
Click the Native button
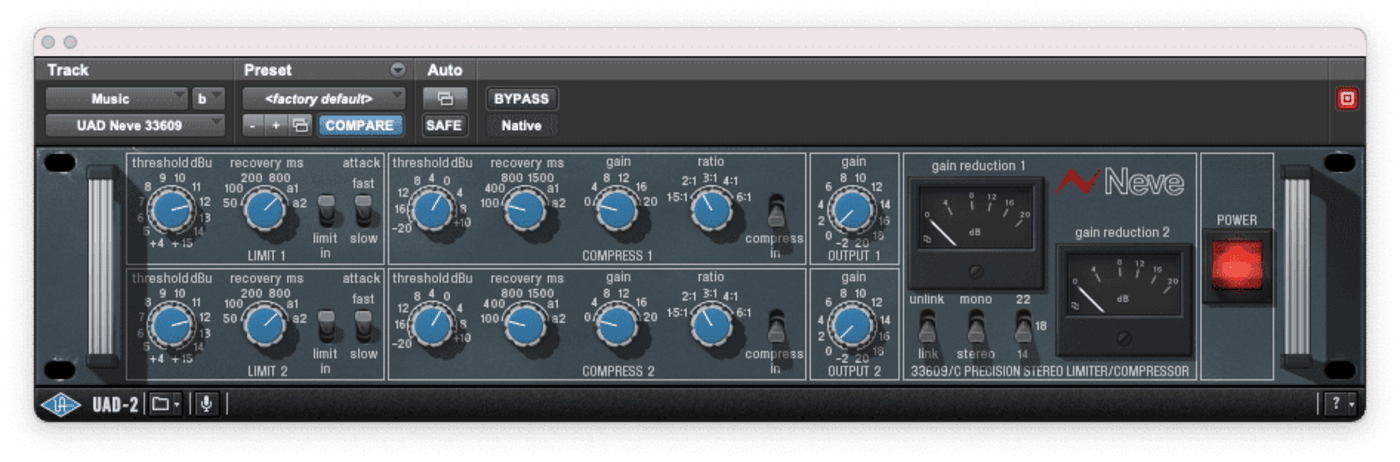(x=521, y=125)
